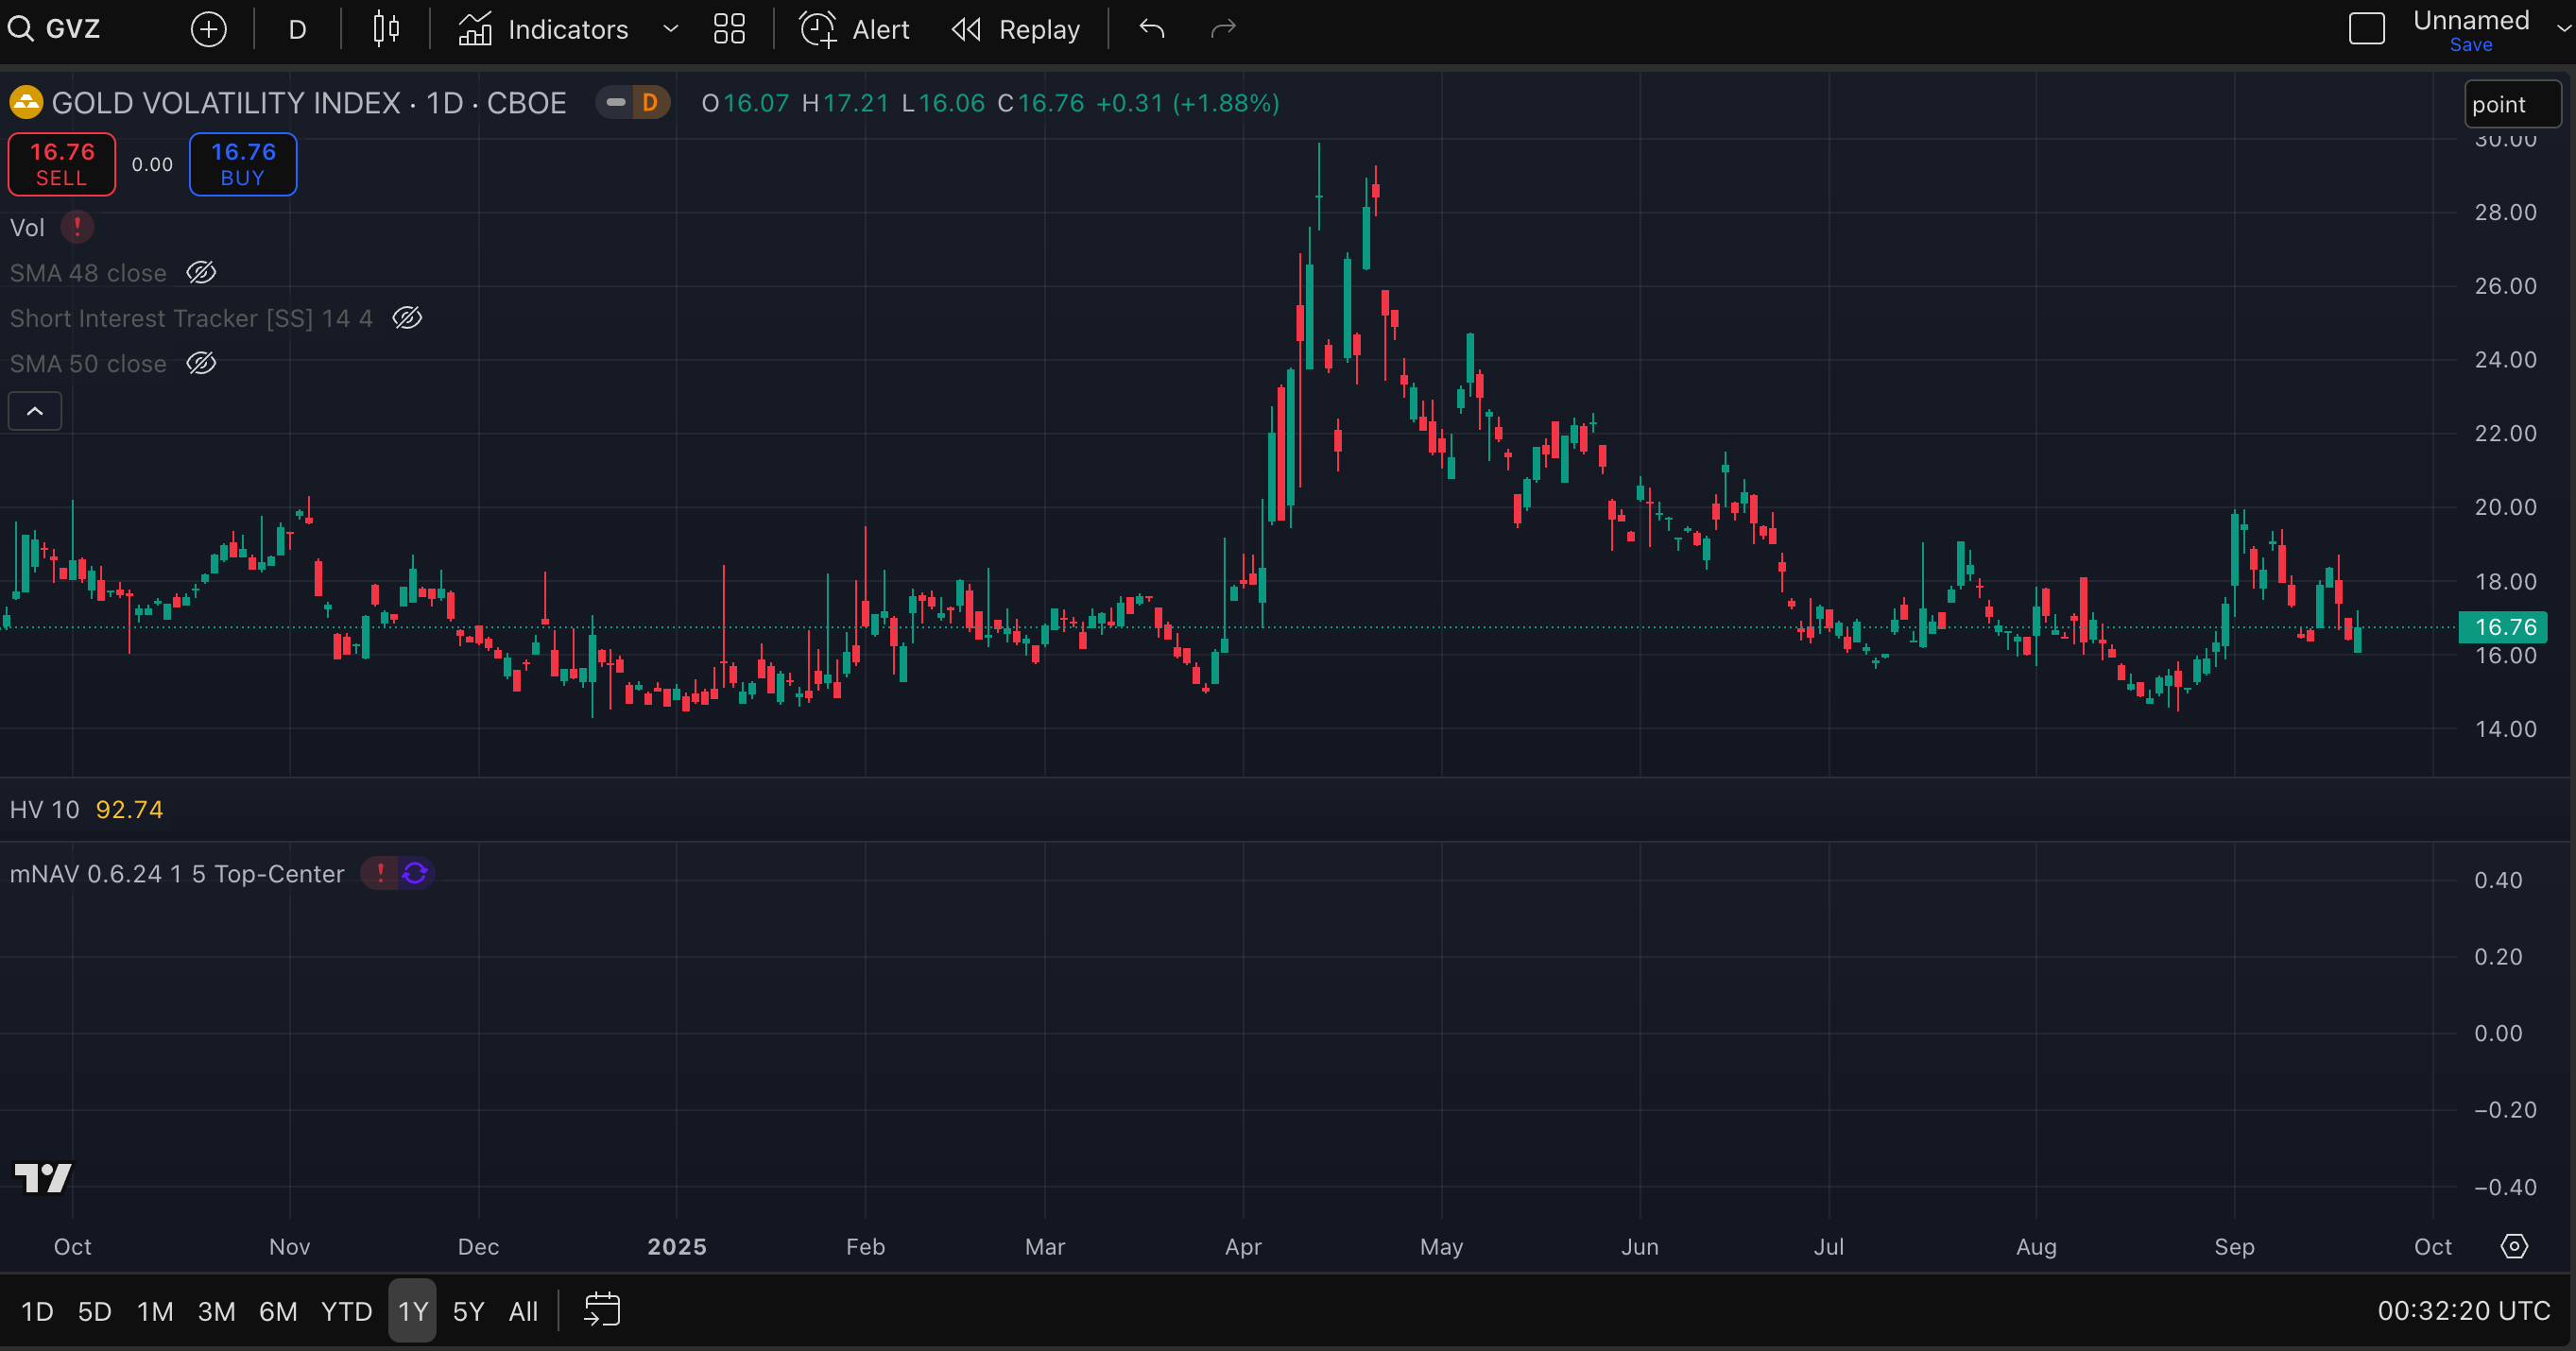Click the 16.76 BUY button
Image resolution: width=2576 pixels, height=1351 pixels.
[x=243, y=164]
